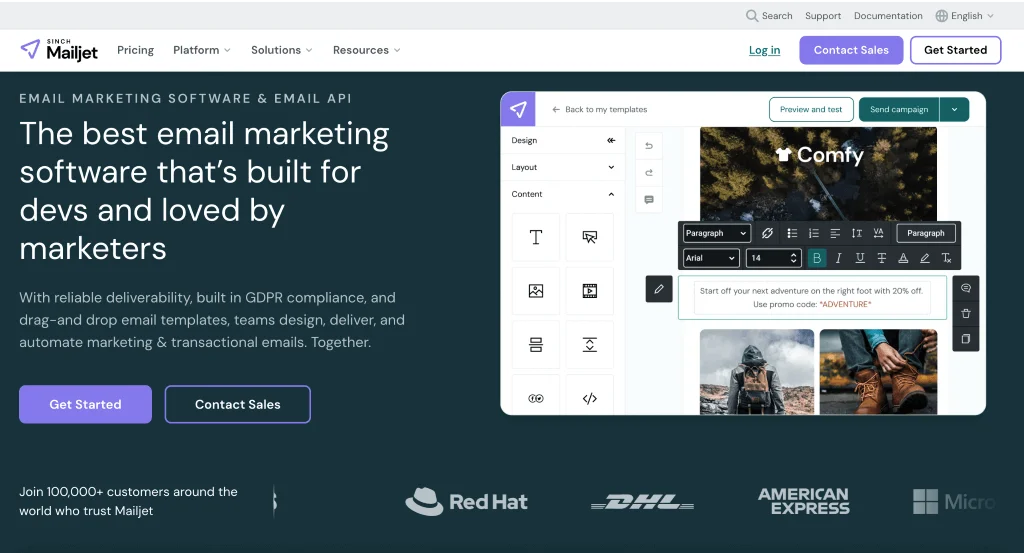
Task: Click the Red Hat logo
Action: (x=466, y=501)
